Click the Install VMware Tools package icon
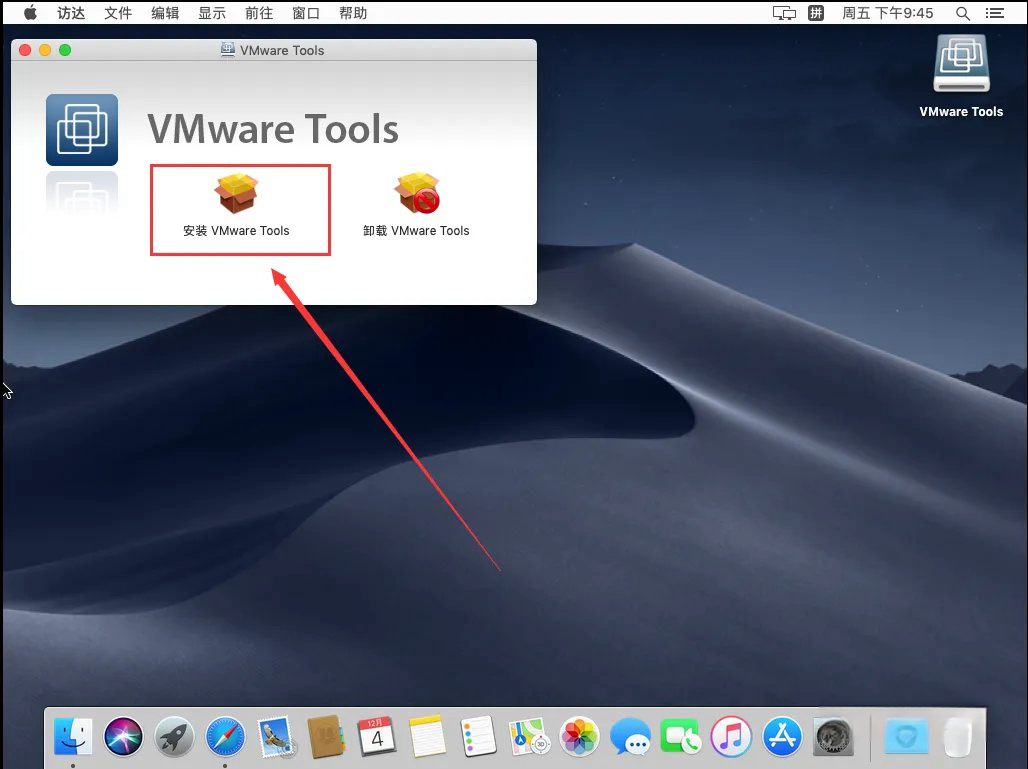The image size is (1028, 769). (237, 193)
